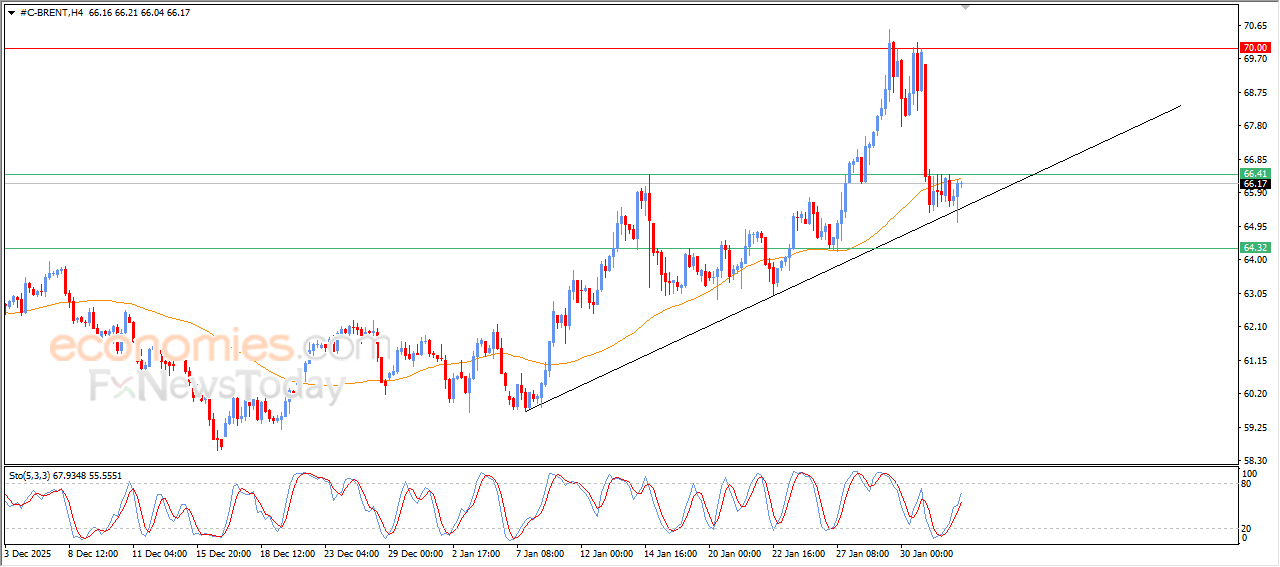Click the 58.30 price axis label
1280x567 pixels.
[x=1255, y=461]
